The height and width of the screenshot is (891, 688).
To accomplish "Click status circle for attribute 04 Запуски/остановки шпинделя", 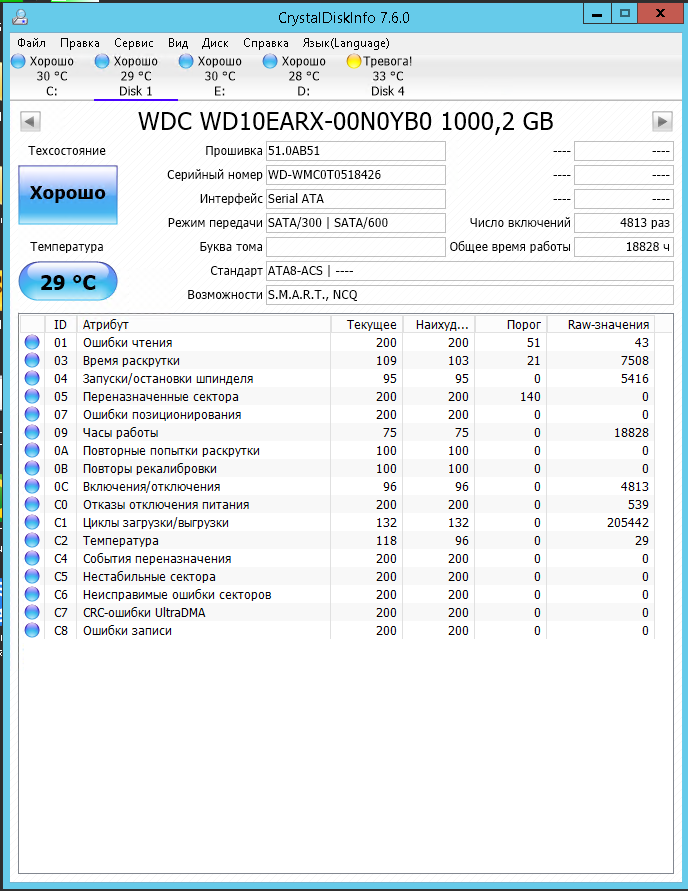I will [x=32, y=378].
